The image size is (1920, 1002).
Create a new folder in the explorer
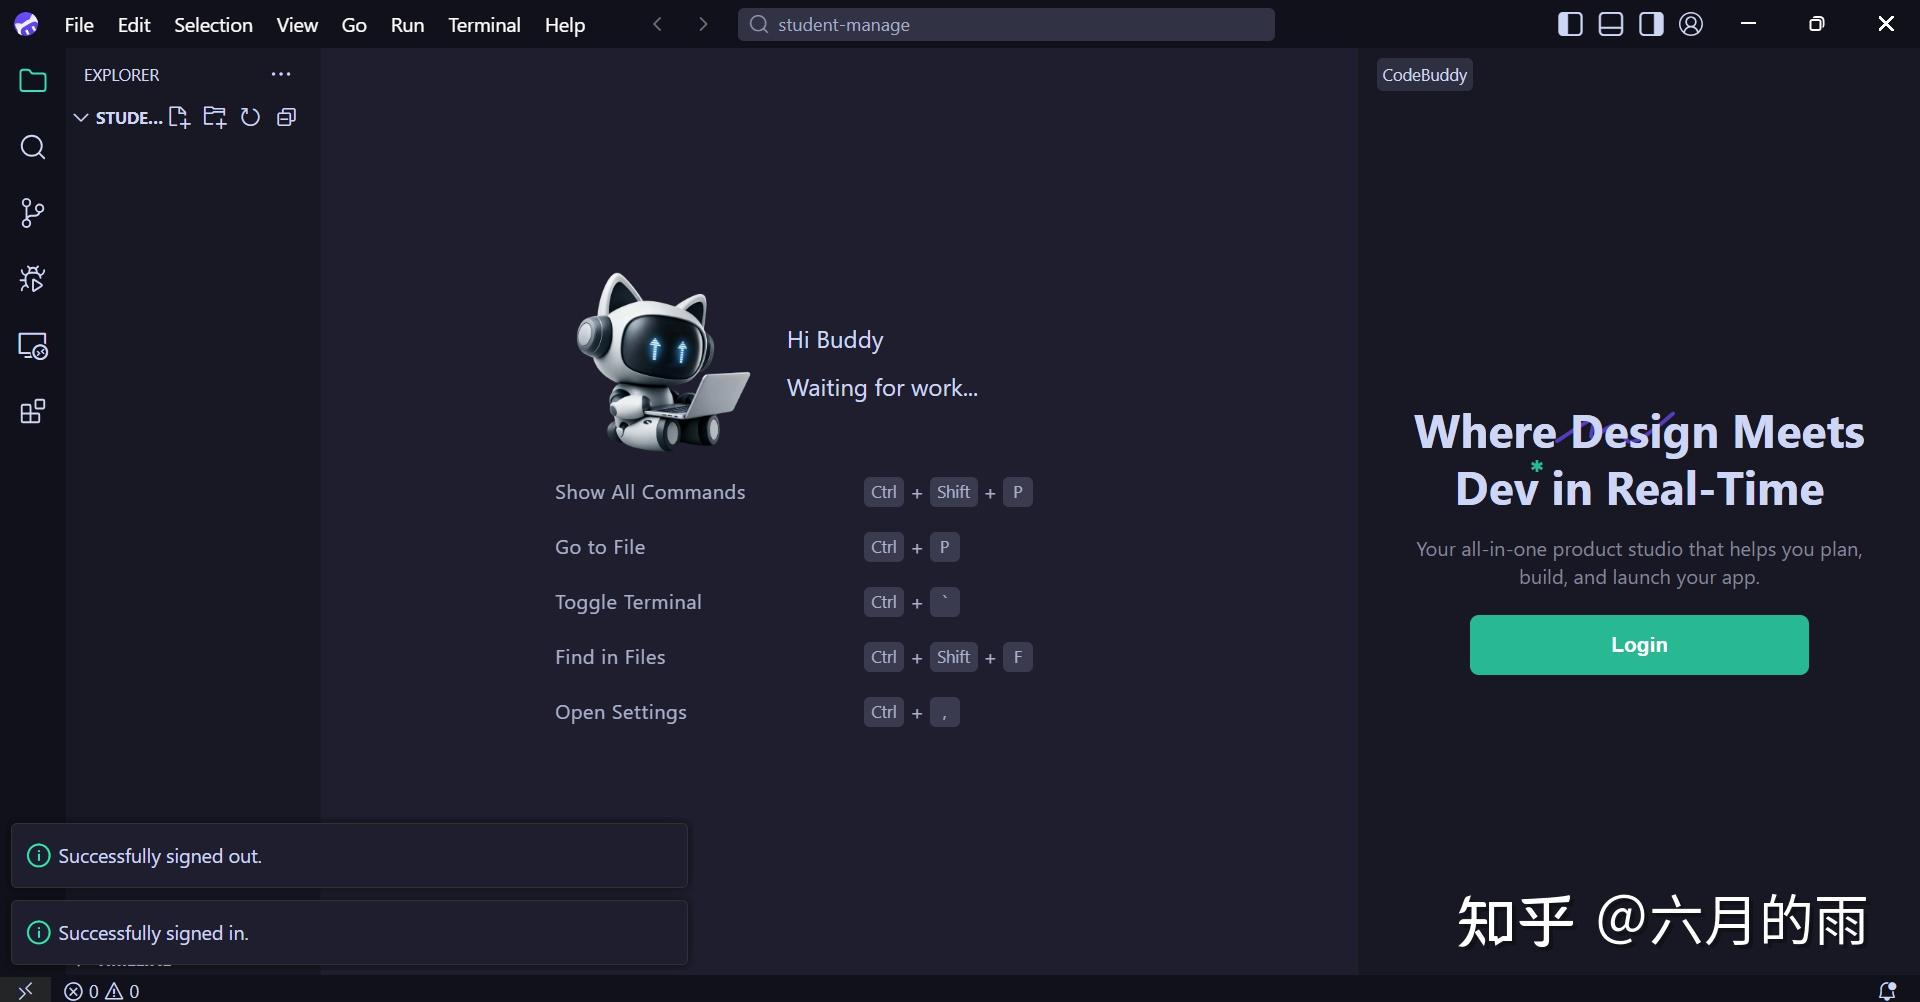[214, 117]
